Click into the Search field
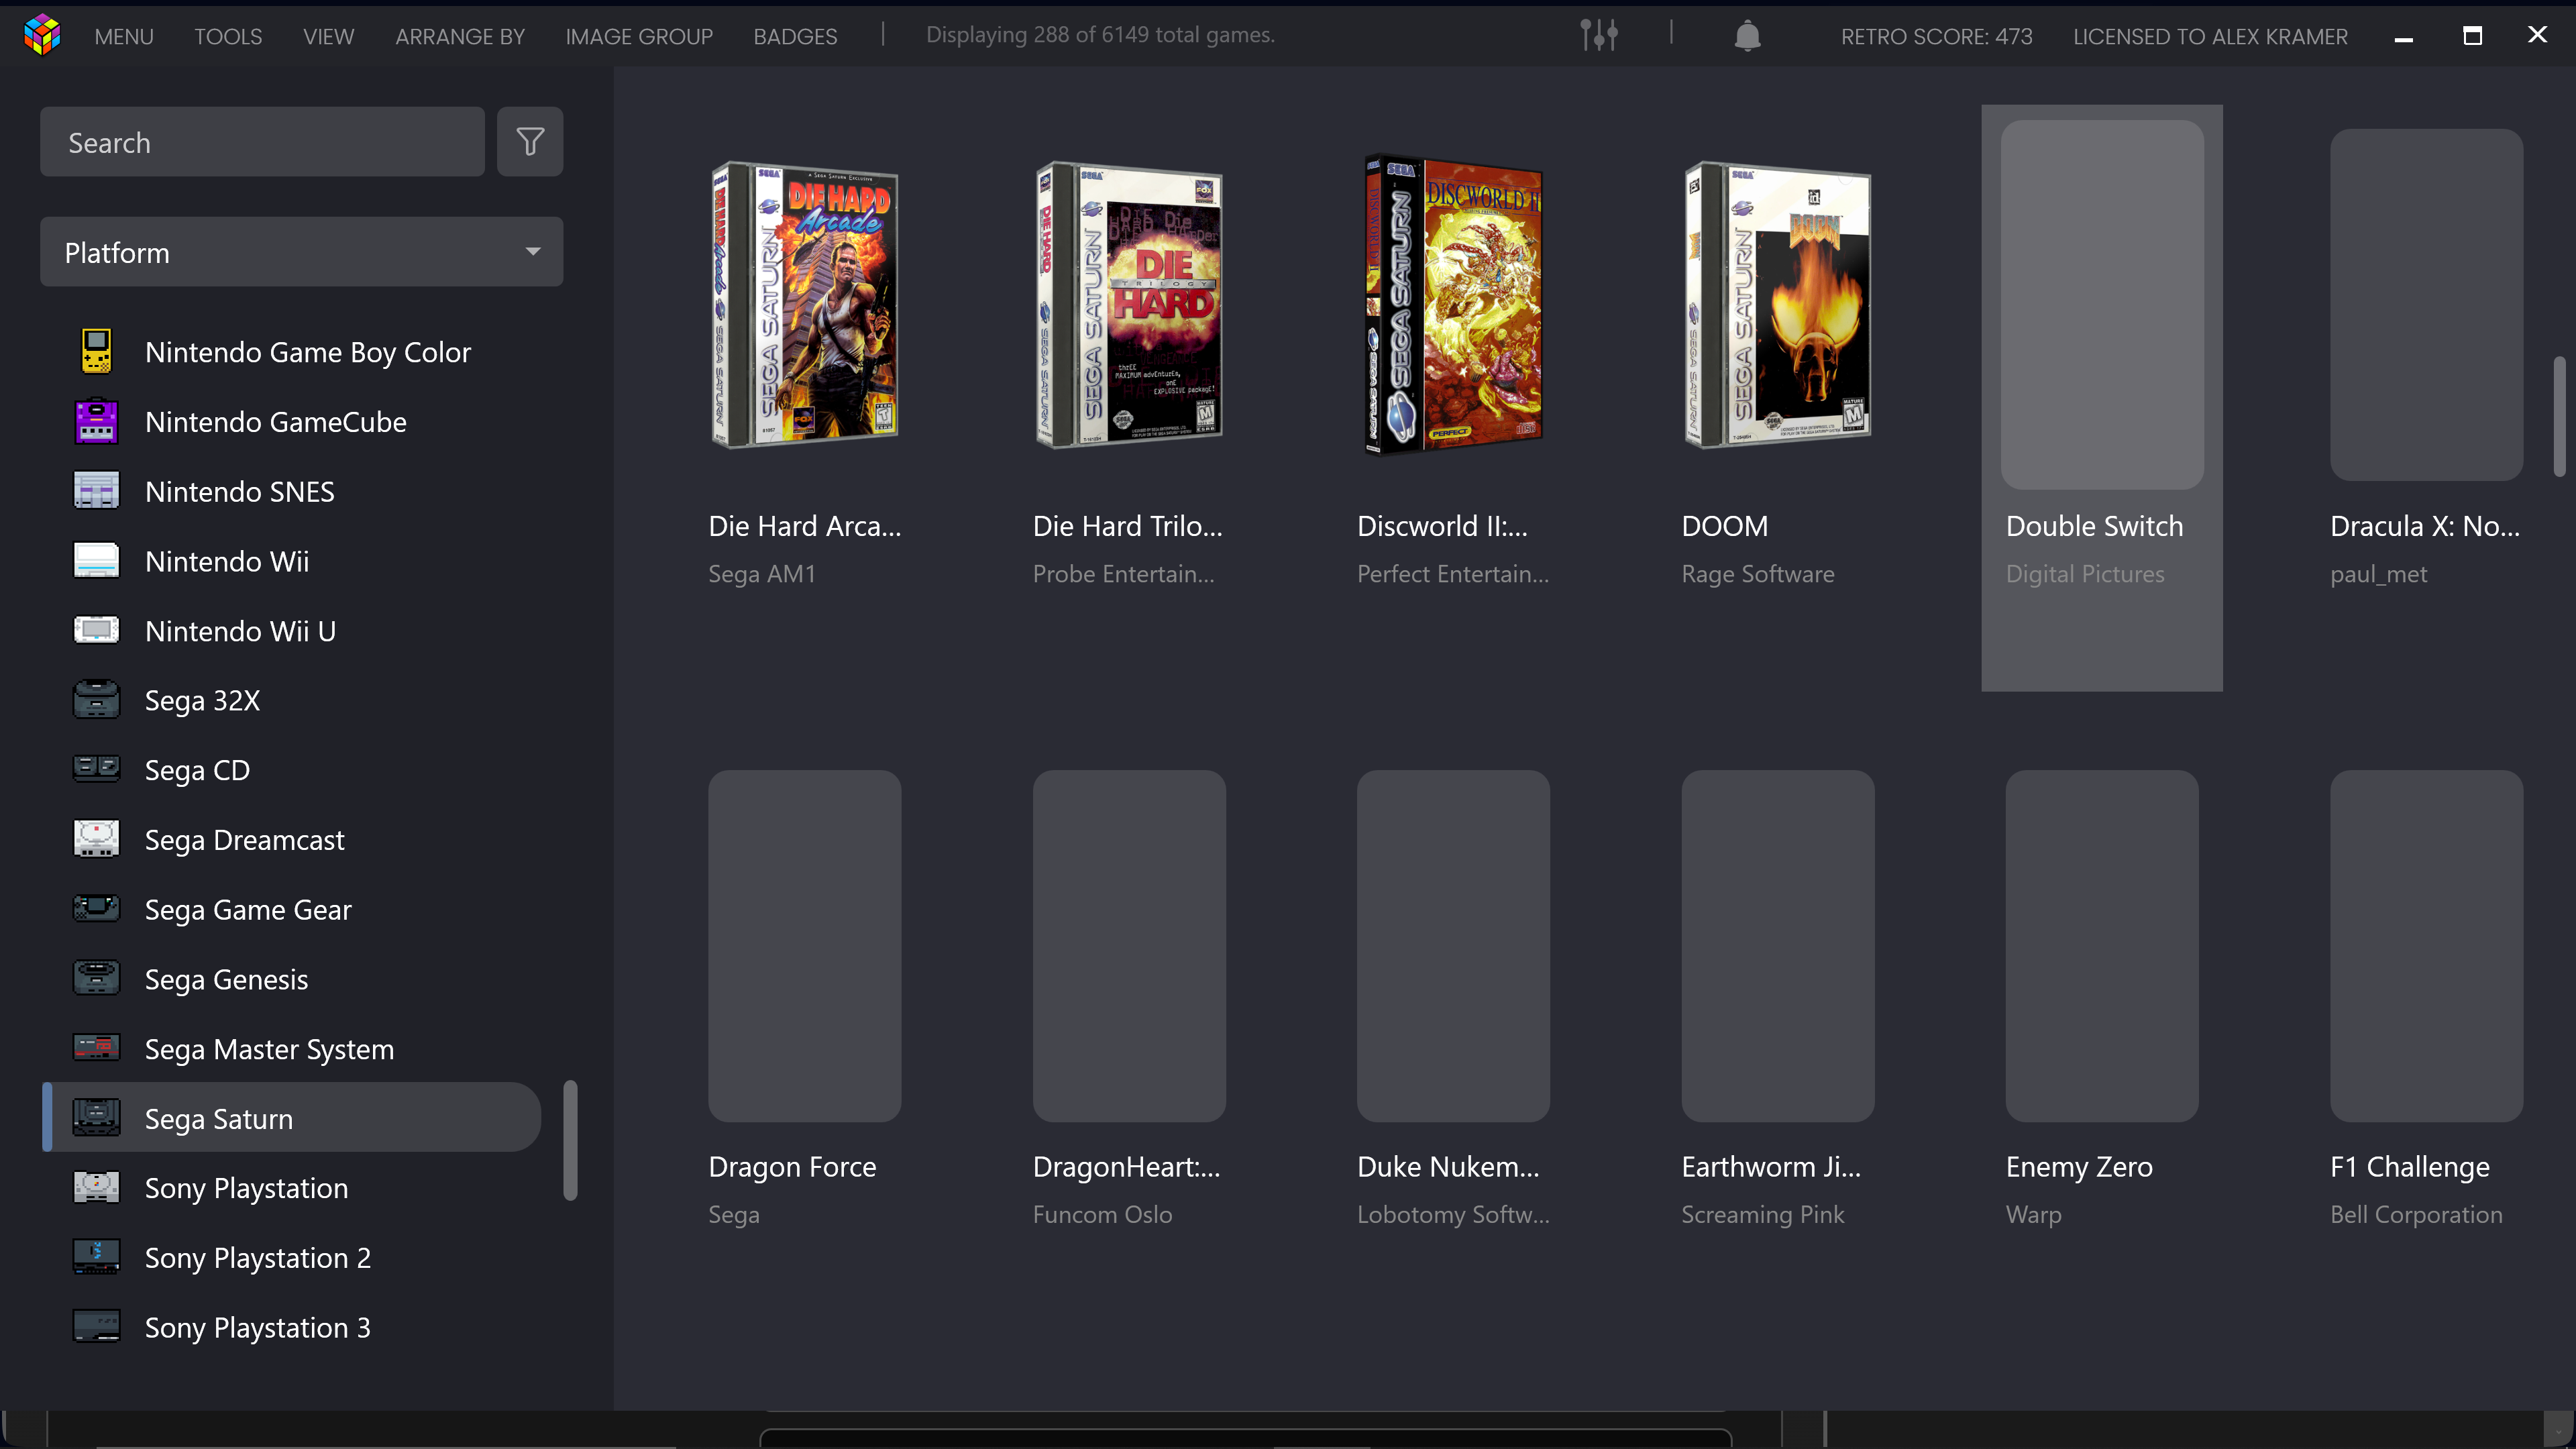This screenshot has height=1449, width=2576. 262,143
